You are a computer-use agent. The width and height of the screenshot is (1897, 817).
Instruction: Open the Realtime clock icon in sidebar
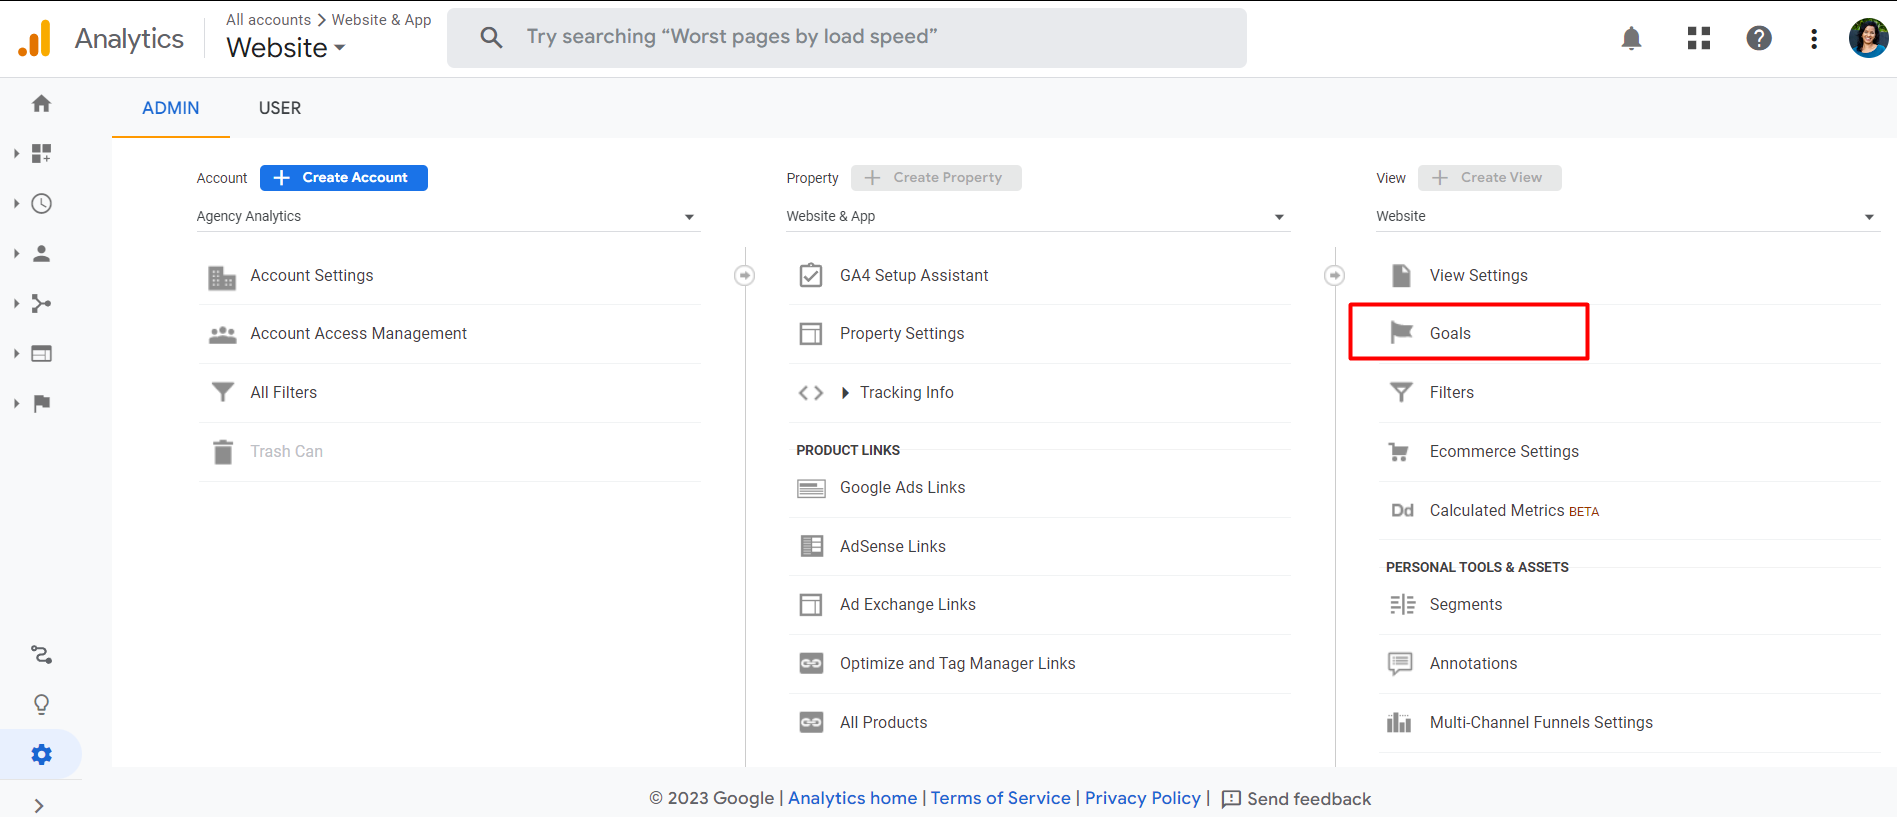click(x=41, y=204)
